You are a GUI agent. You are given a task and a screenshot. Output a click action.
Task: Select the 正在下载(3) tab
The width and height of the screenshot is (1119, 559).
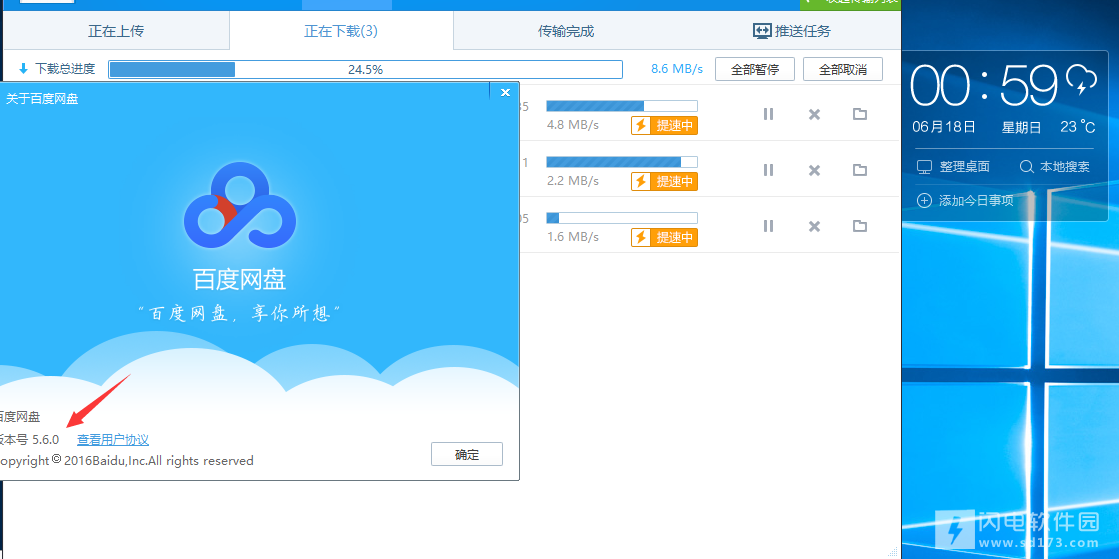[x=341, y=31]
